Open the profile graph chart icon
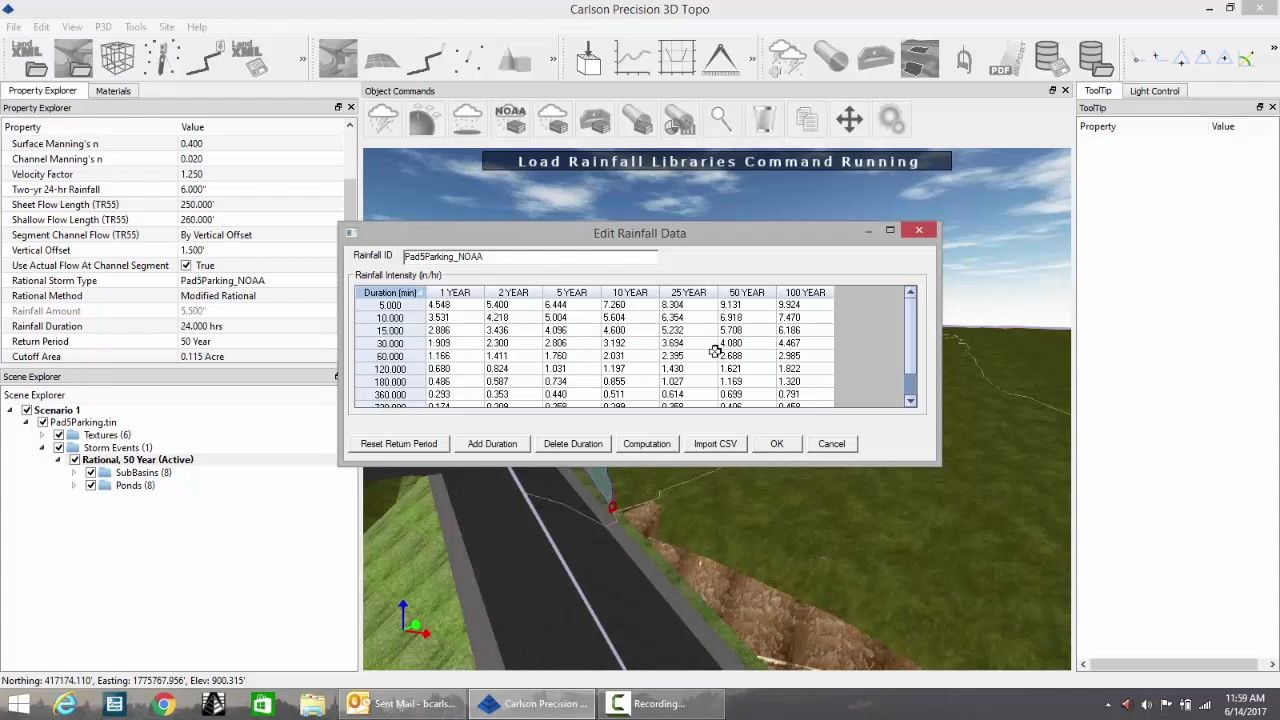Screen dimensions: 1280x720 pos(632,58)
